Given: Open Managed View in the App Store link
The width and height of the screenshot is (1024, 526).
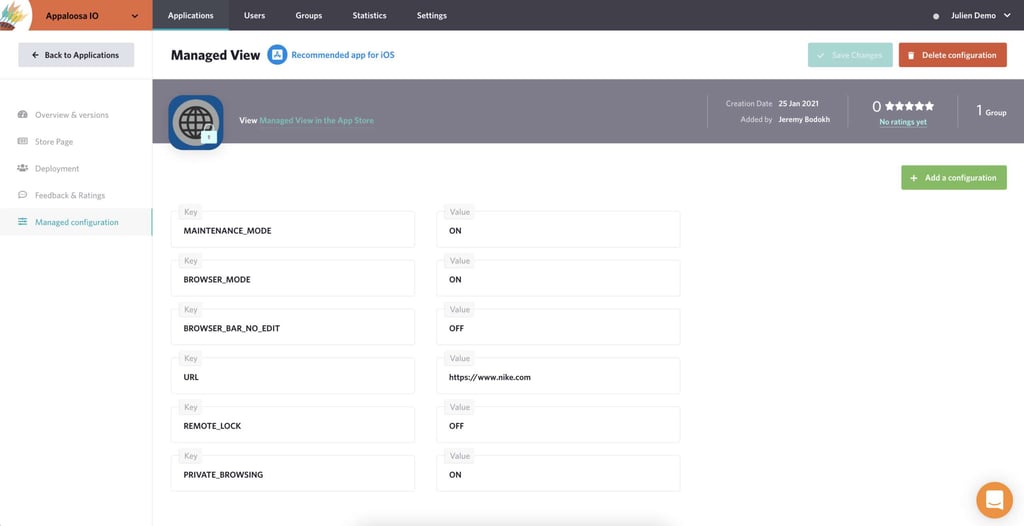Looking at the screenshot, I should point(316,121).
